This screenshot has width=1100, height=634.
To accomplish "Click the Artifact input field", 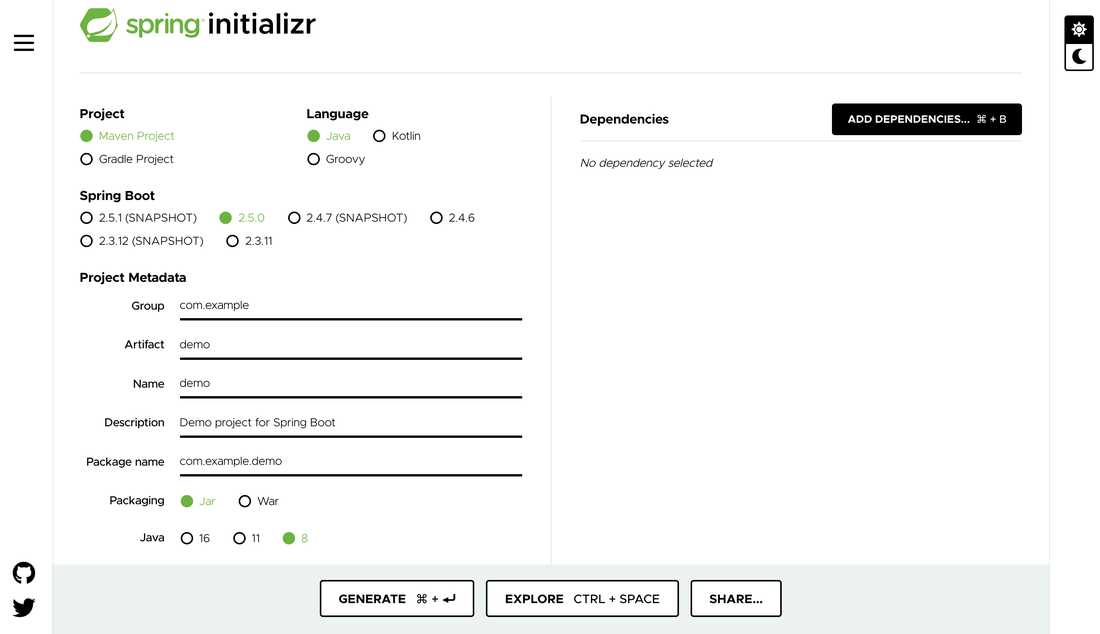I will 351,346.
